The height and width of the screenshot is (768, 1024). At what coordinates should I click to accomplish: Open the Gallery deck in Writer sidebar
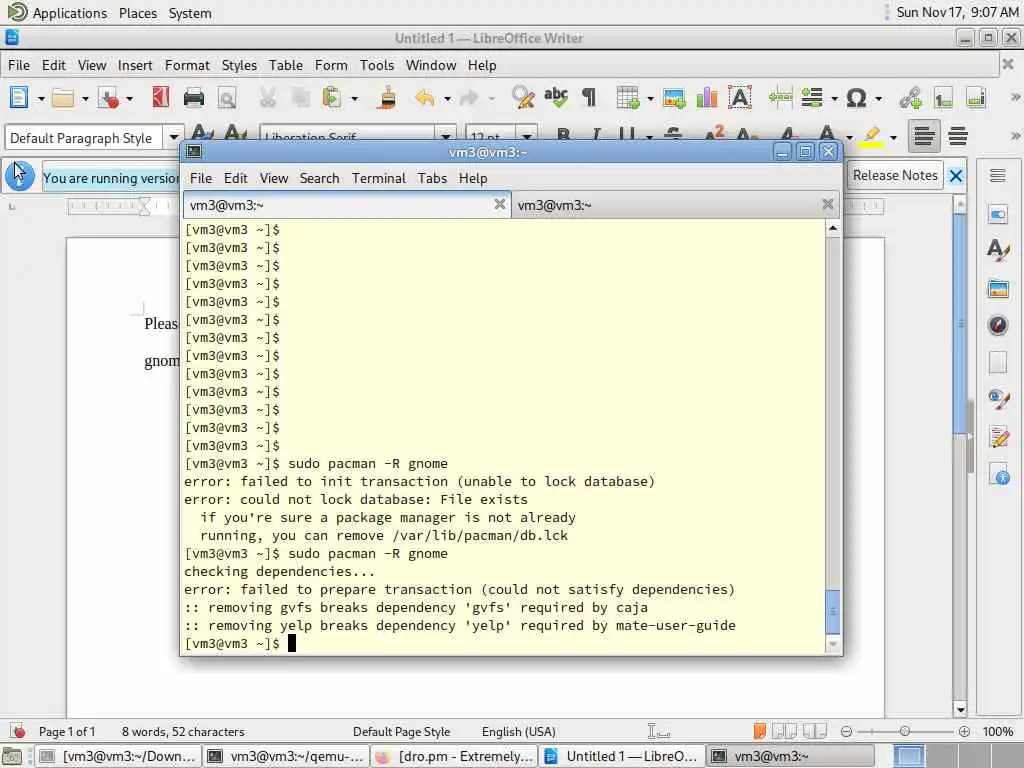[x=998, y=288]
